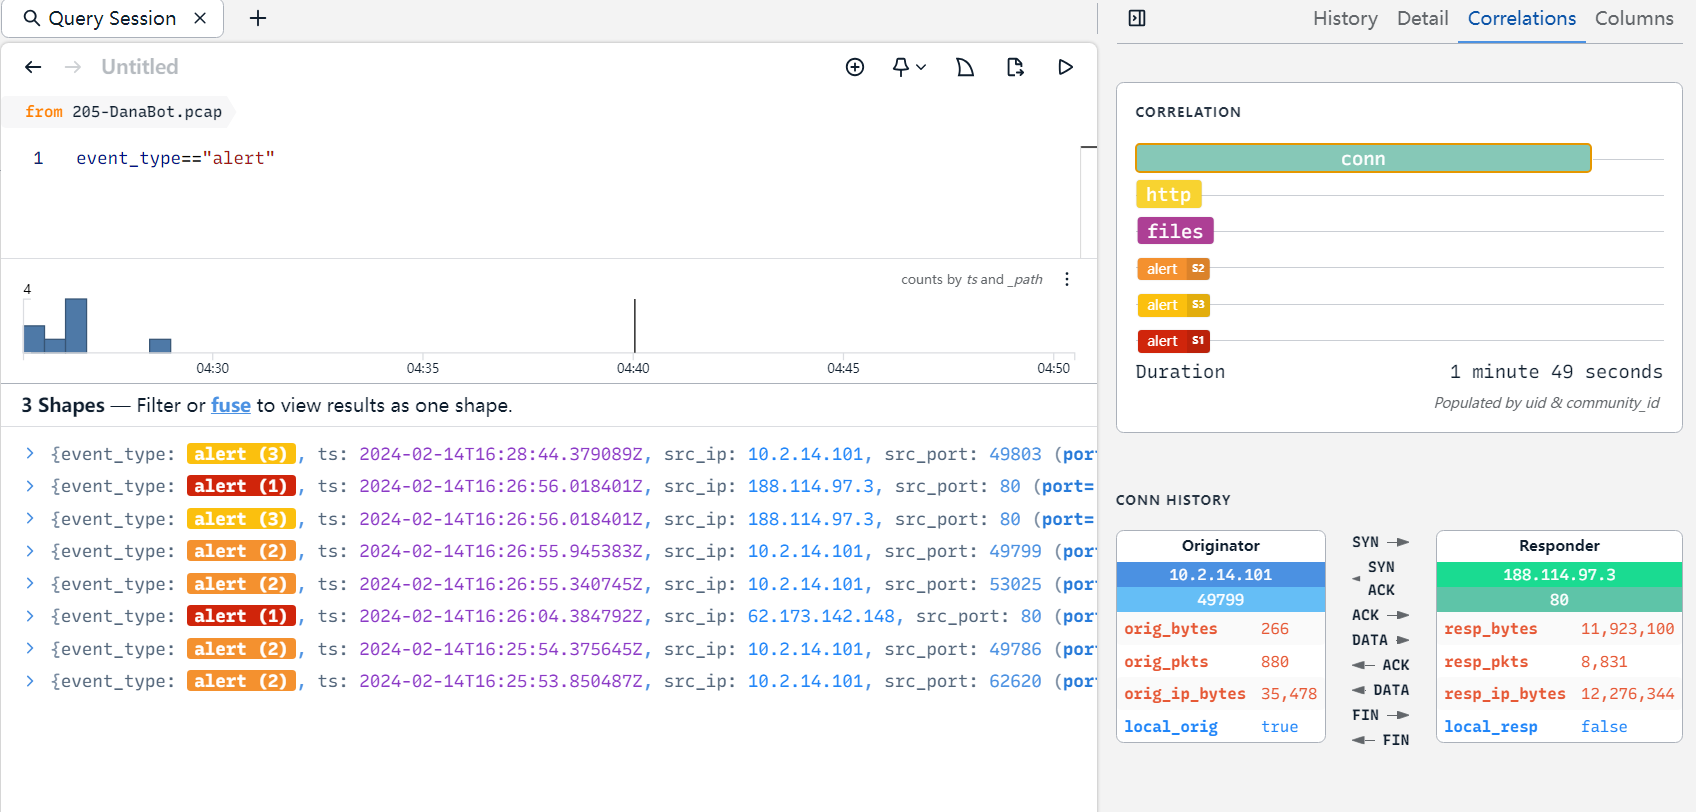Viewport: 1696px width, 812px height.
Task: Open a new tab with the plus icon
Action: point(258,18)
